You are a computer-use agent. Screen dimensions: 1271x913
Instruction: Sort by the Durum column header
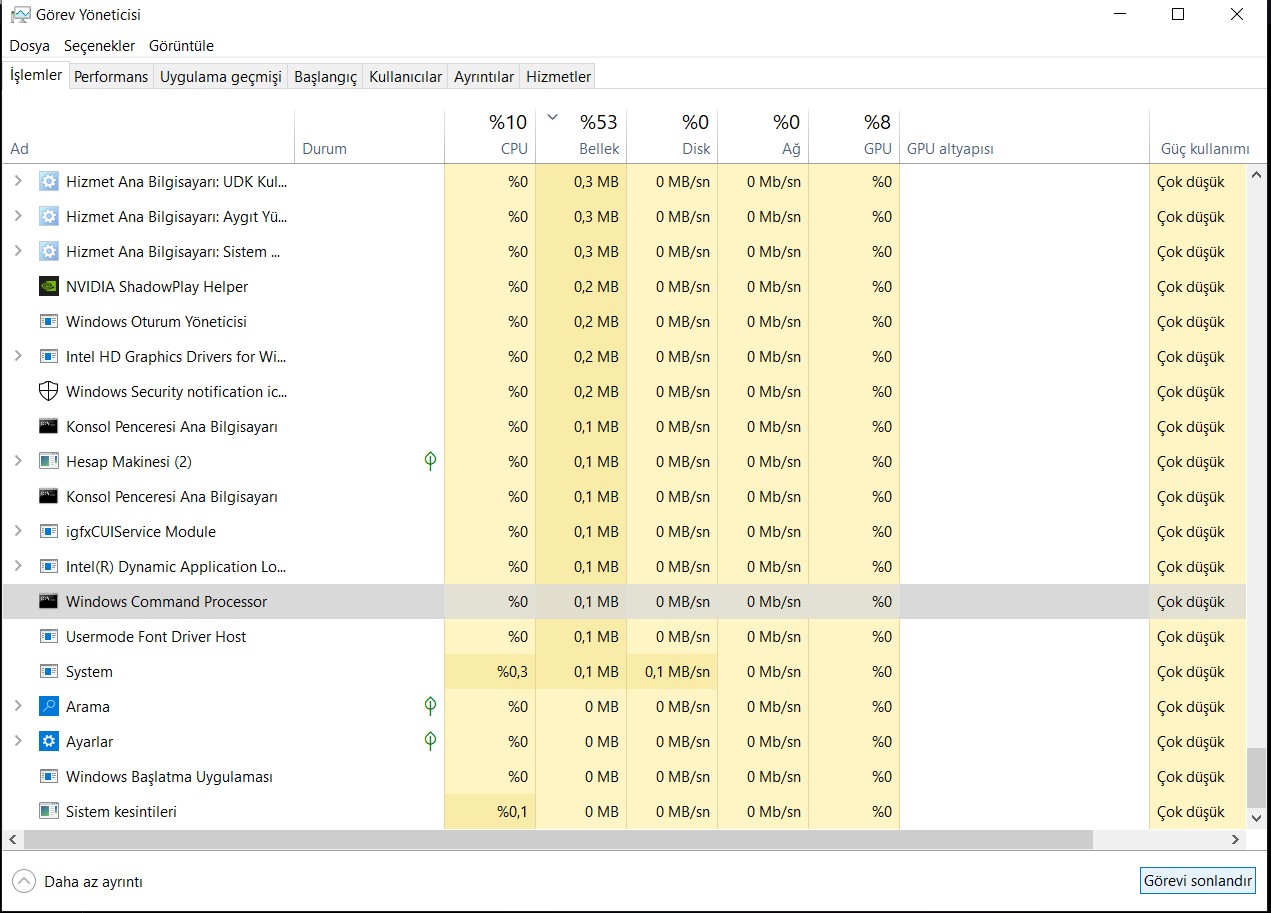tap(370, 136)
